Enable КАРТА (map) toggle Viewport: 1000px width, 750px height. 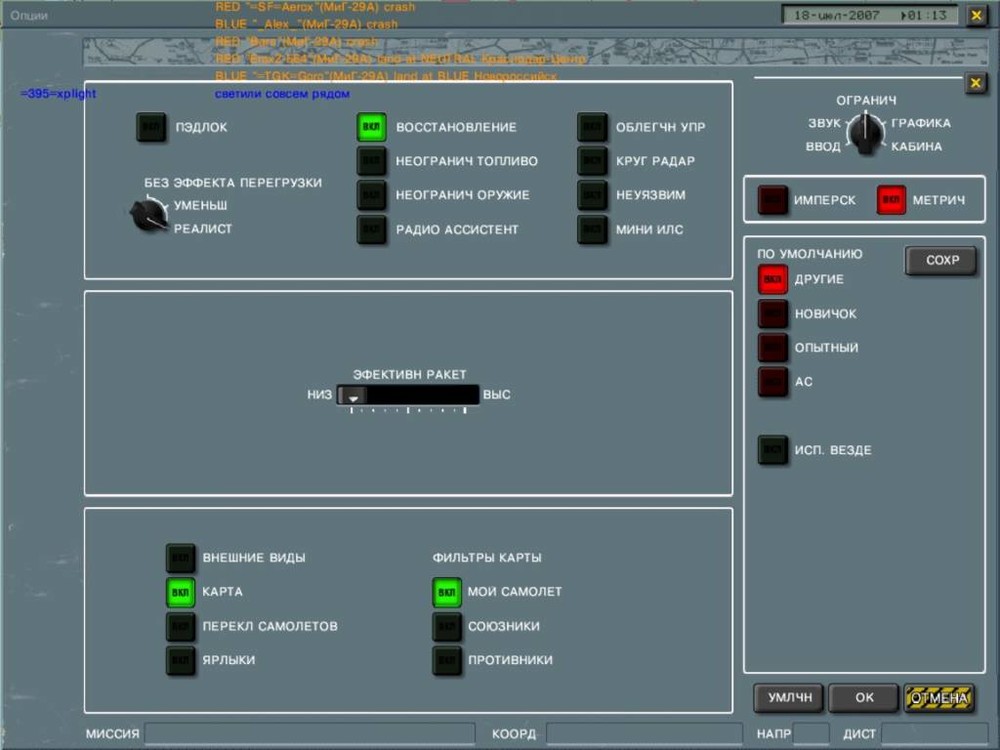pyautogui.click(x=180, y=591)
